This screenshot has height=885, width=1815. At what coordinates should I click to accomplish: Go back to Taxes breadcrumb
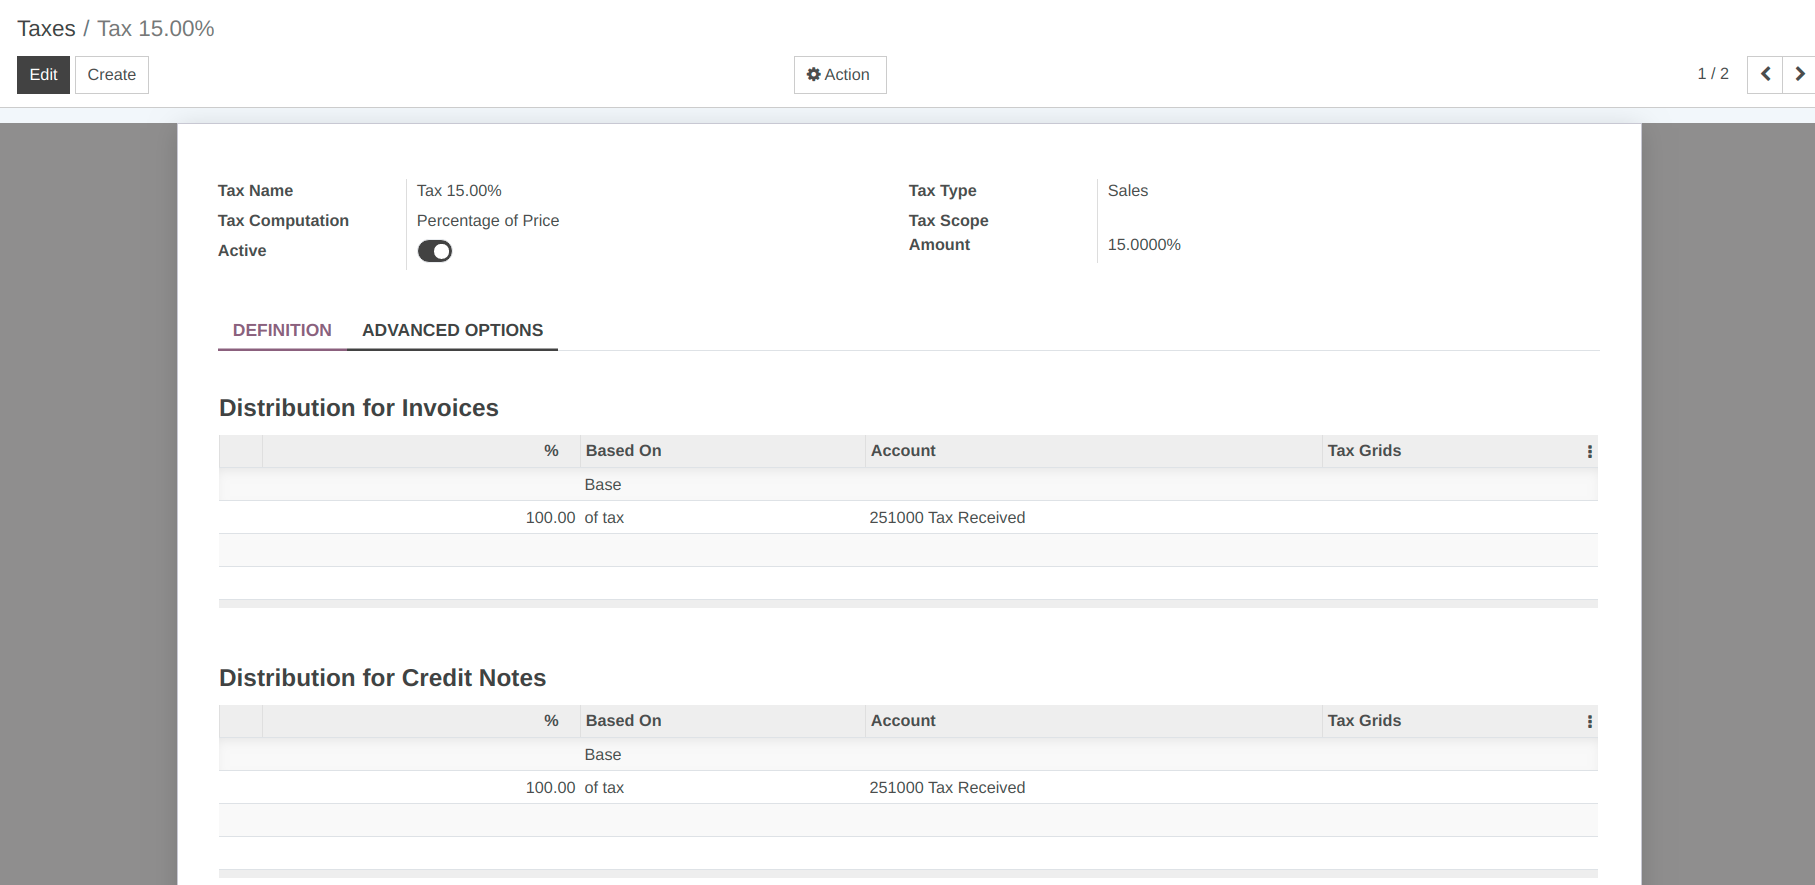tap(46, 29)
